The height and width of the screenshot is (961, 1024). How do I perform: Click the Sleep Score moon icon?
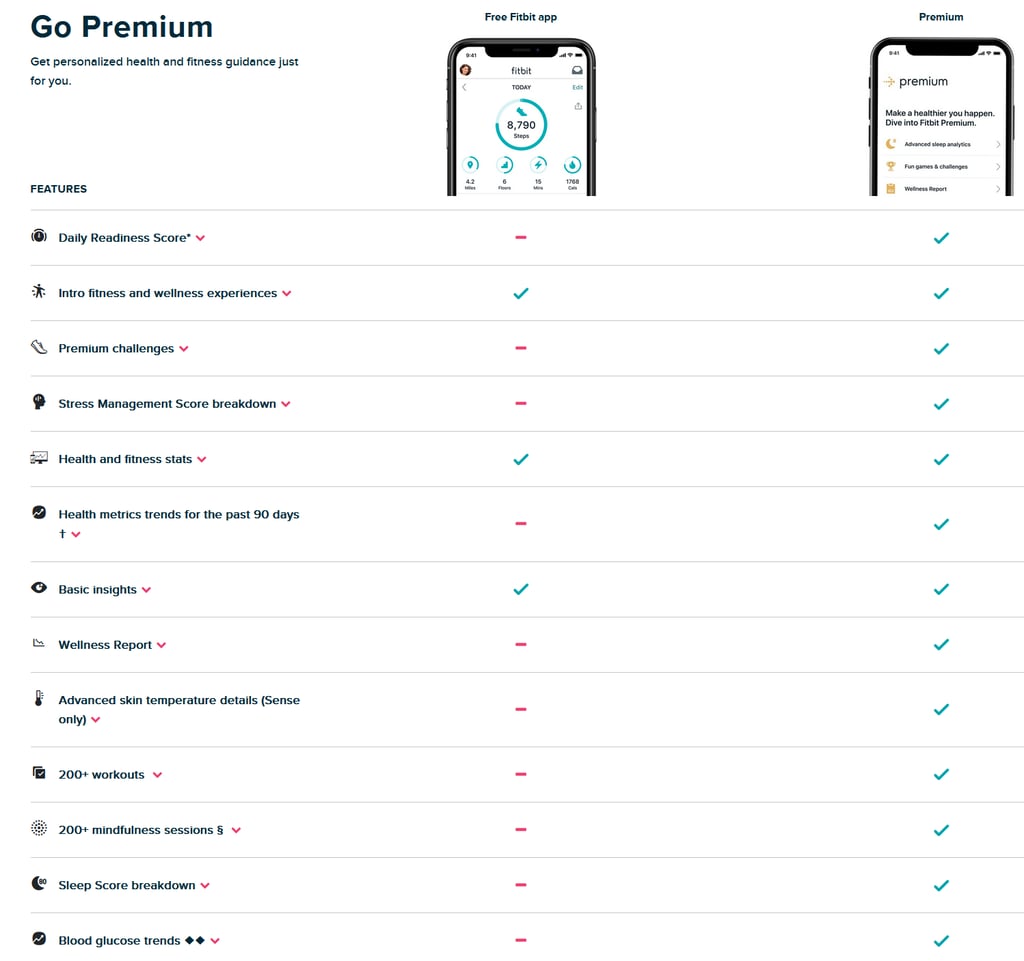[x=39, y=884]
